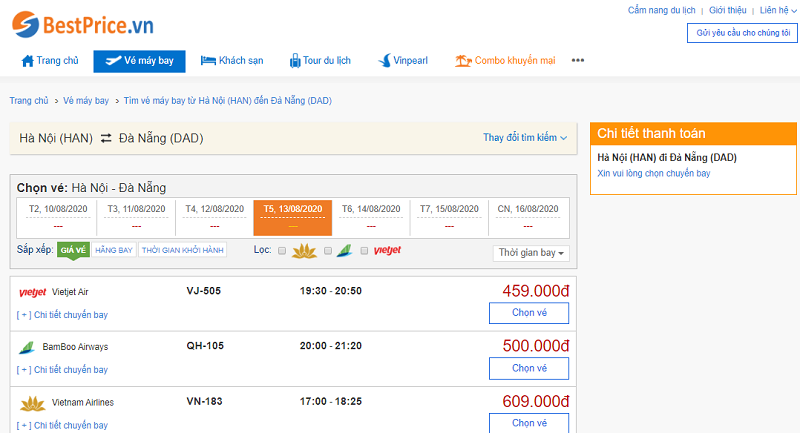Click Gửi yêu cầu cho chúng tôi button
The height and width of the screenshot is (433, 800).
point(743,33)
